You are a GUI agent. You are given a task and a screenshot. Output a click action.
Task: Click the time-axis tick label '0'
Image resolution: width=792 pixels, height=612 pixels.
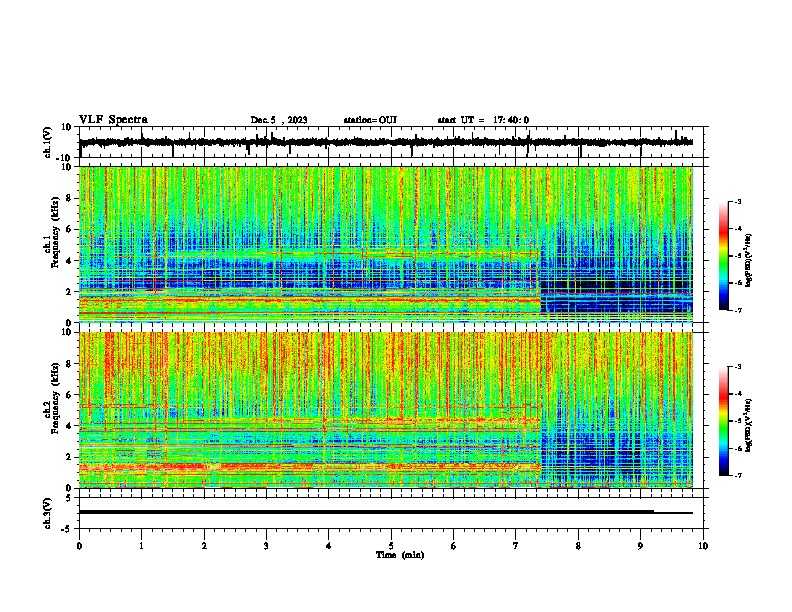click(x=79, y=546)
